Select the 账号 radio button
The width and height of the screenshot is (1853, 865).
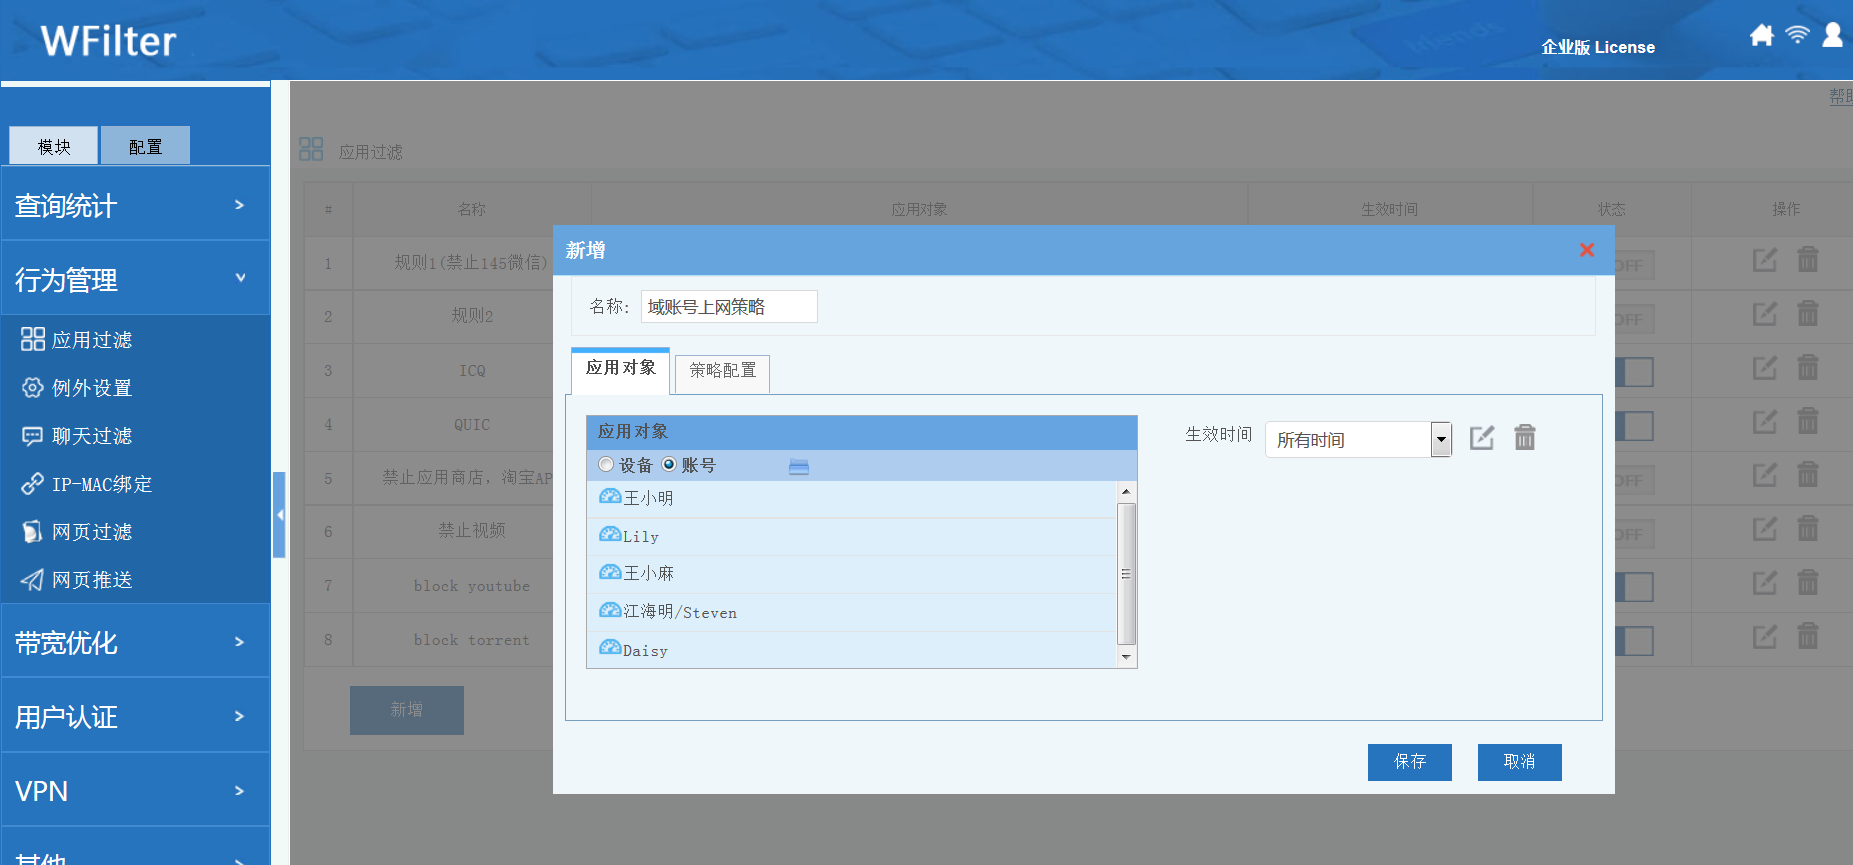pos(669,465)
